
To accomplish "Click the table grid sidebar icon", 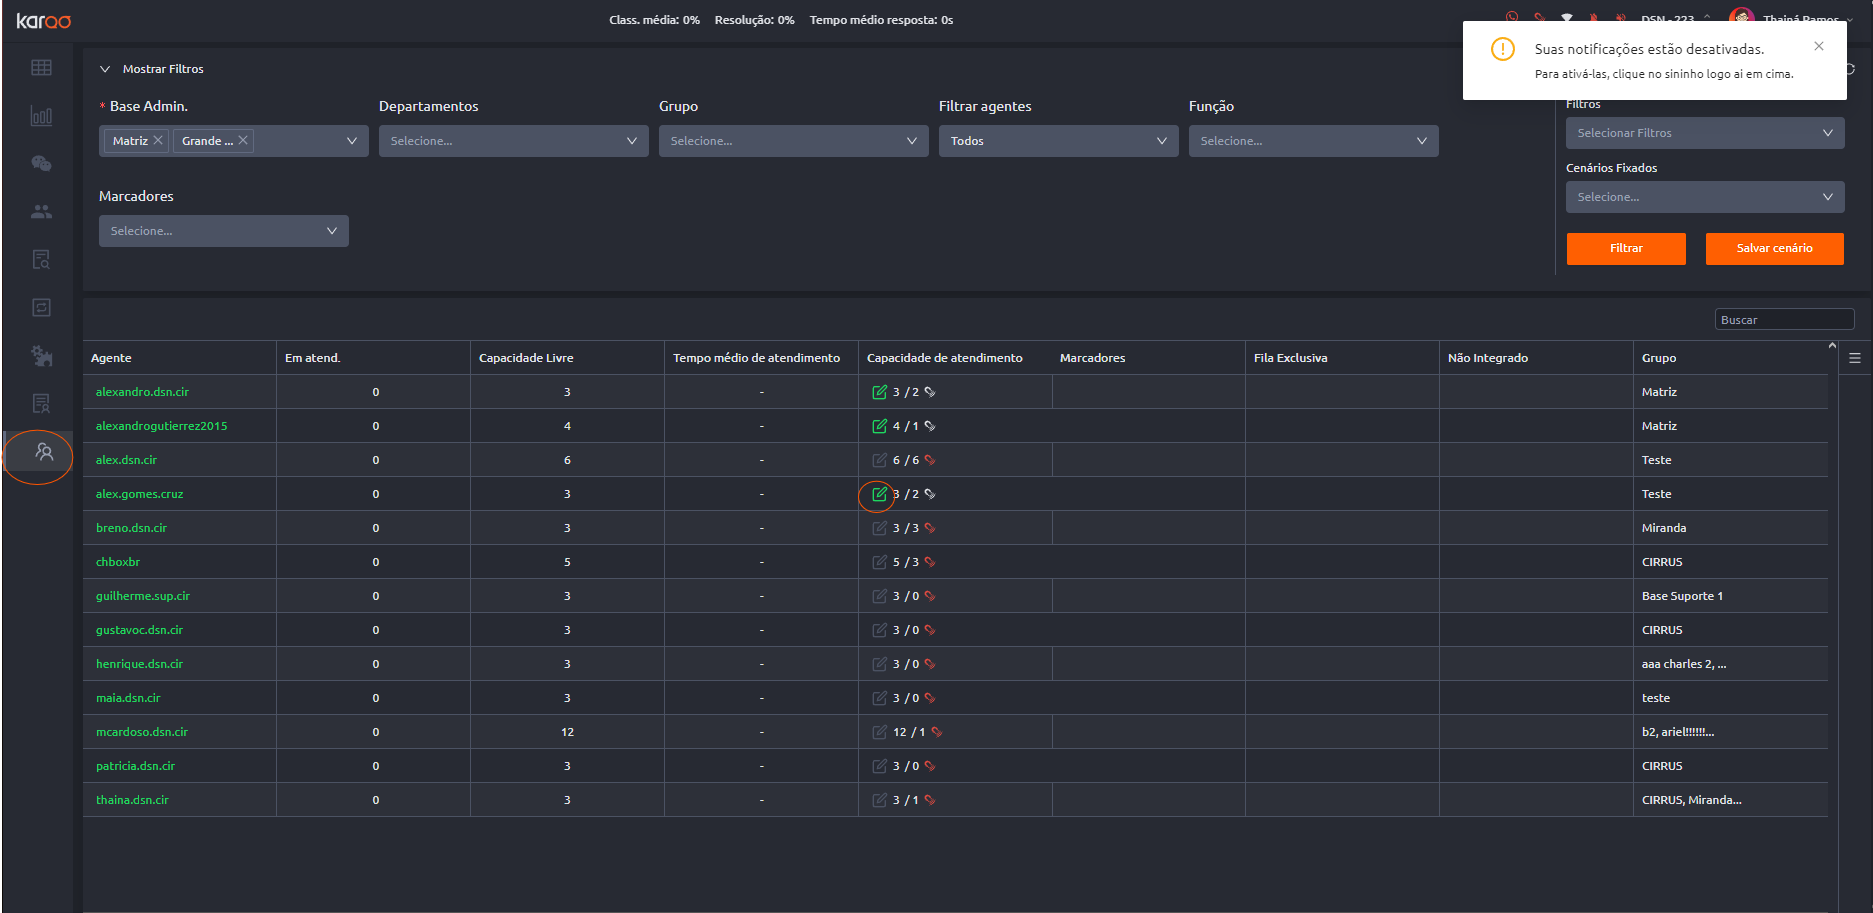I will (41, 68).
